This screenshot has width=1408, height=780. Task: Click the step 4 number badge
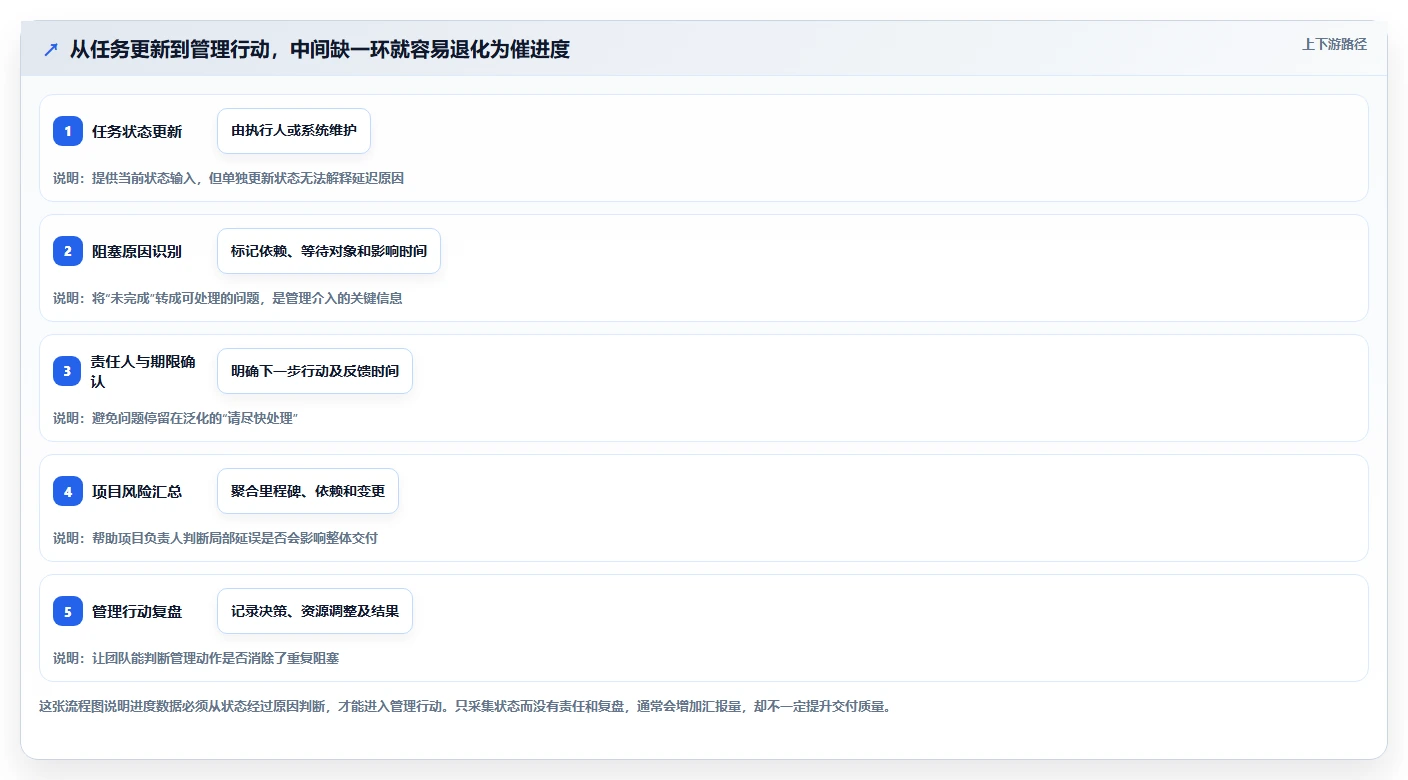[x=68, y=491]
